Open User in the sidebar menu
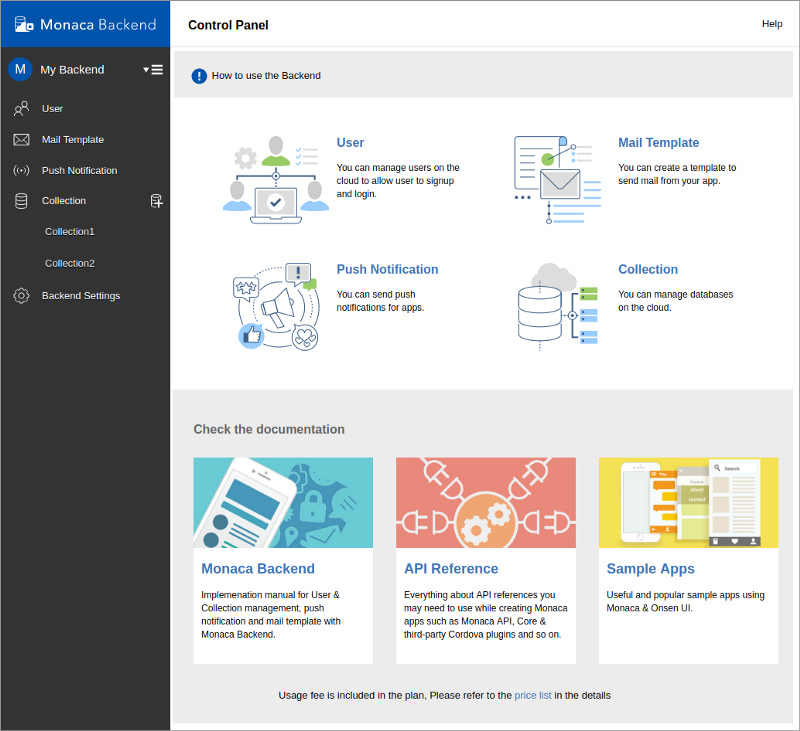Screen dimensions: 800x731 [52, 109]
